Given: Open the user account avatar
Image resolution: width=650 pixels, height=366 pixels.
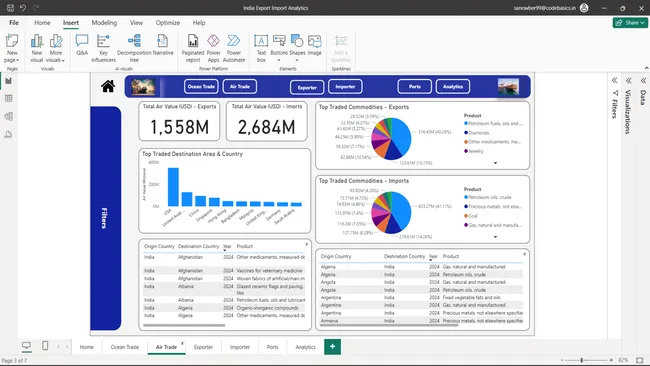Looking at the screenshot, I should pyautogui.click(x=584, y=7).
